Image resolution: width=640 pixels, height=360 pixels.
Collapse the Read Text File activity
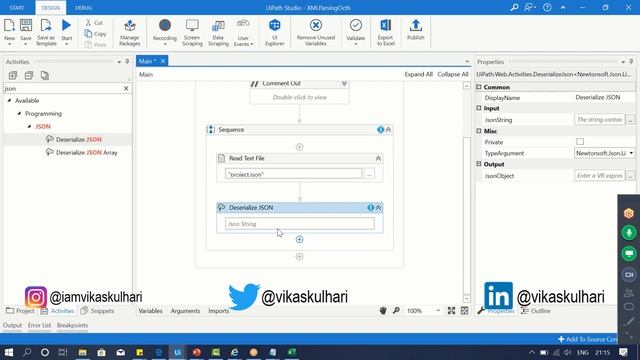[378, 158]
